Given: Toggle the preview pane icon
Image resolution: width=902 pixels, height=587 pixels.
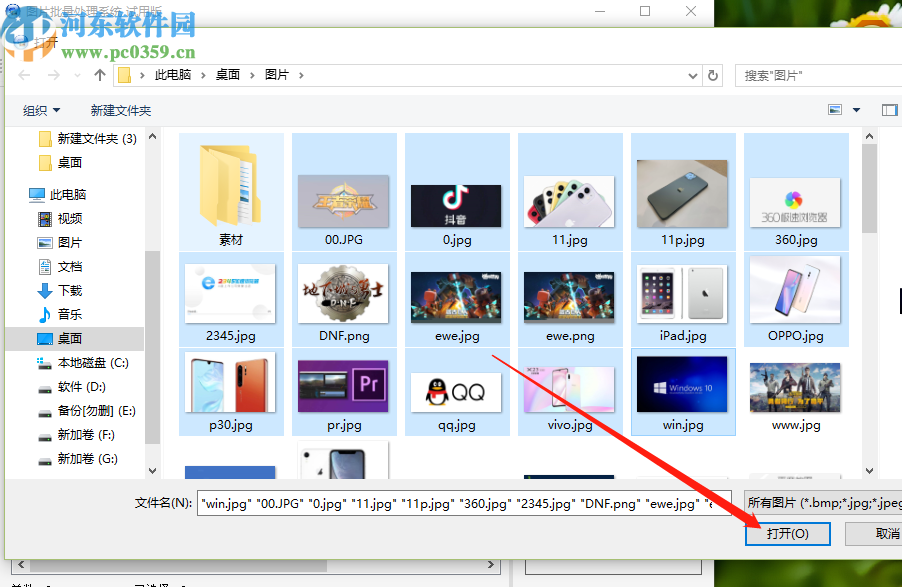Looking at the screenshot, I should 889,110.
